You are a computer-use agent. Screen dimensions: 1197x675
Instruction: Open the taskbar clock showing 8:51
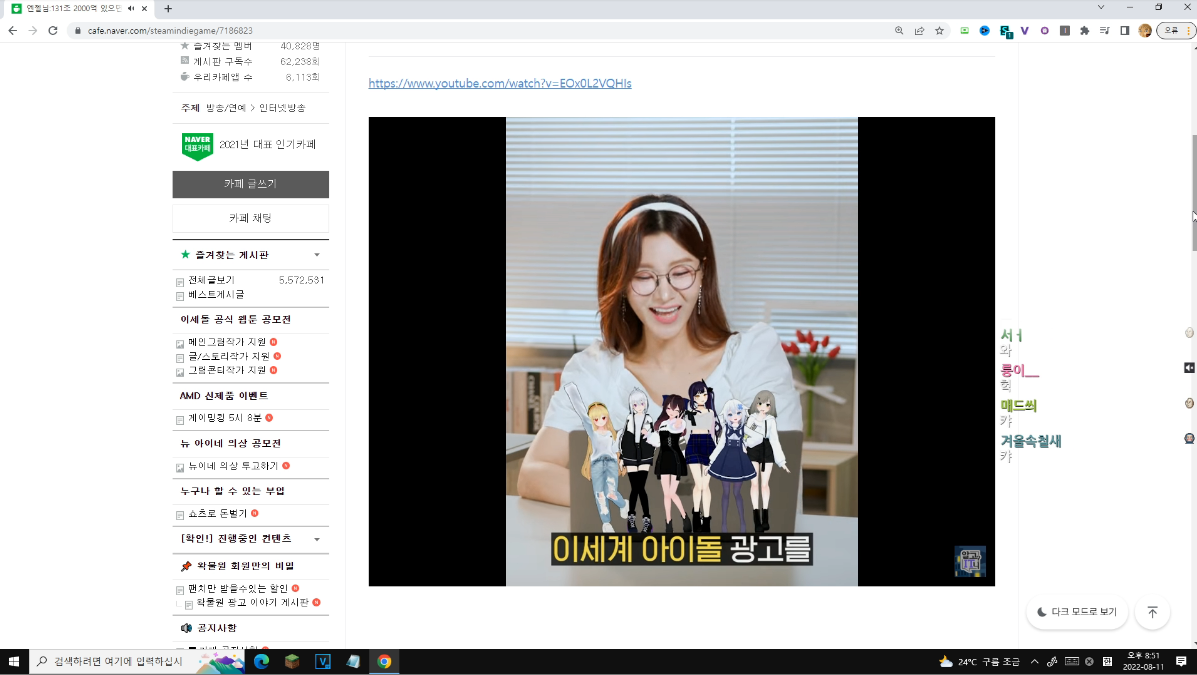tap(1143, 661)
